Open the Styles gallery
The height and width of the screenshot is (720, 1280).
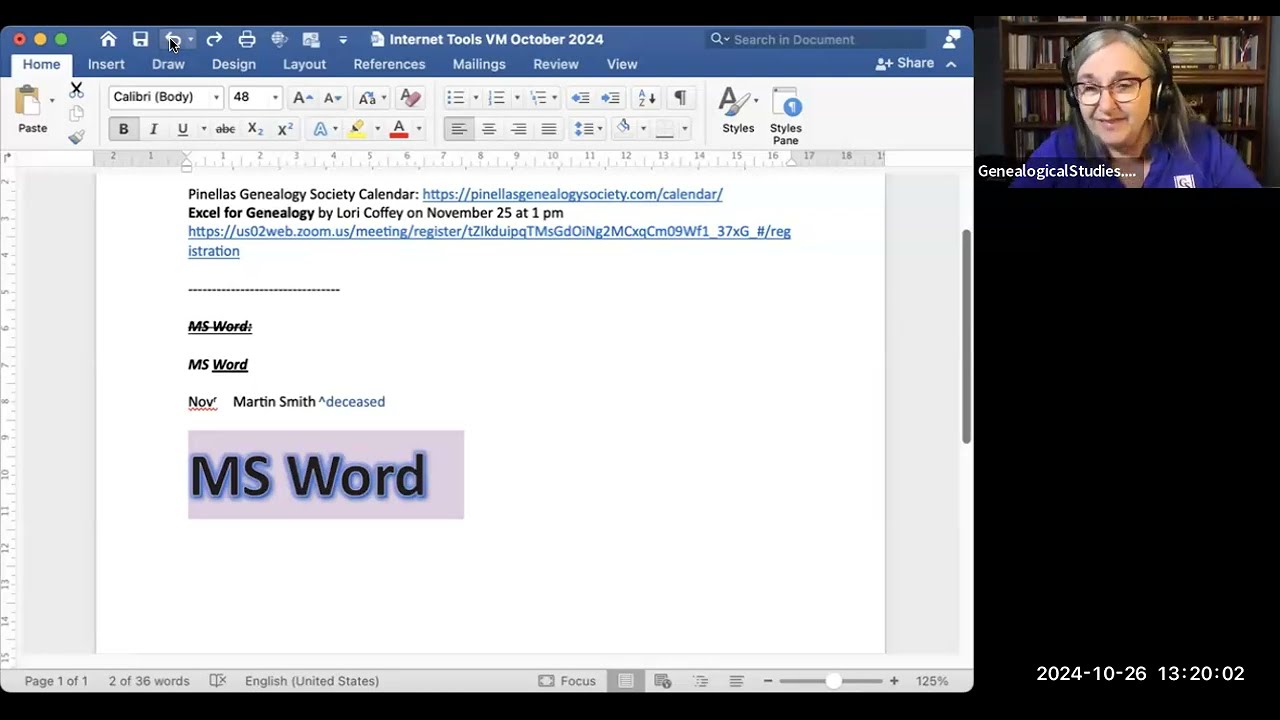[x=738, y=110]
